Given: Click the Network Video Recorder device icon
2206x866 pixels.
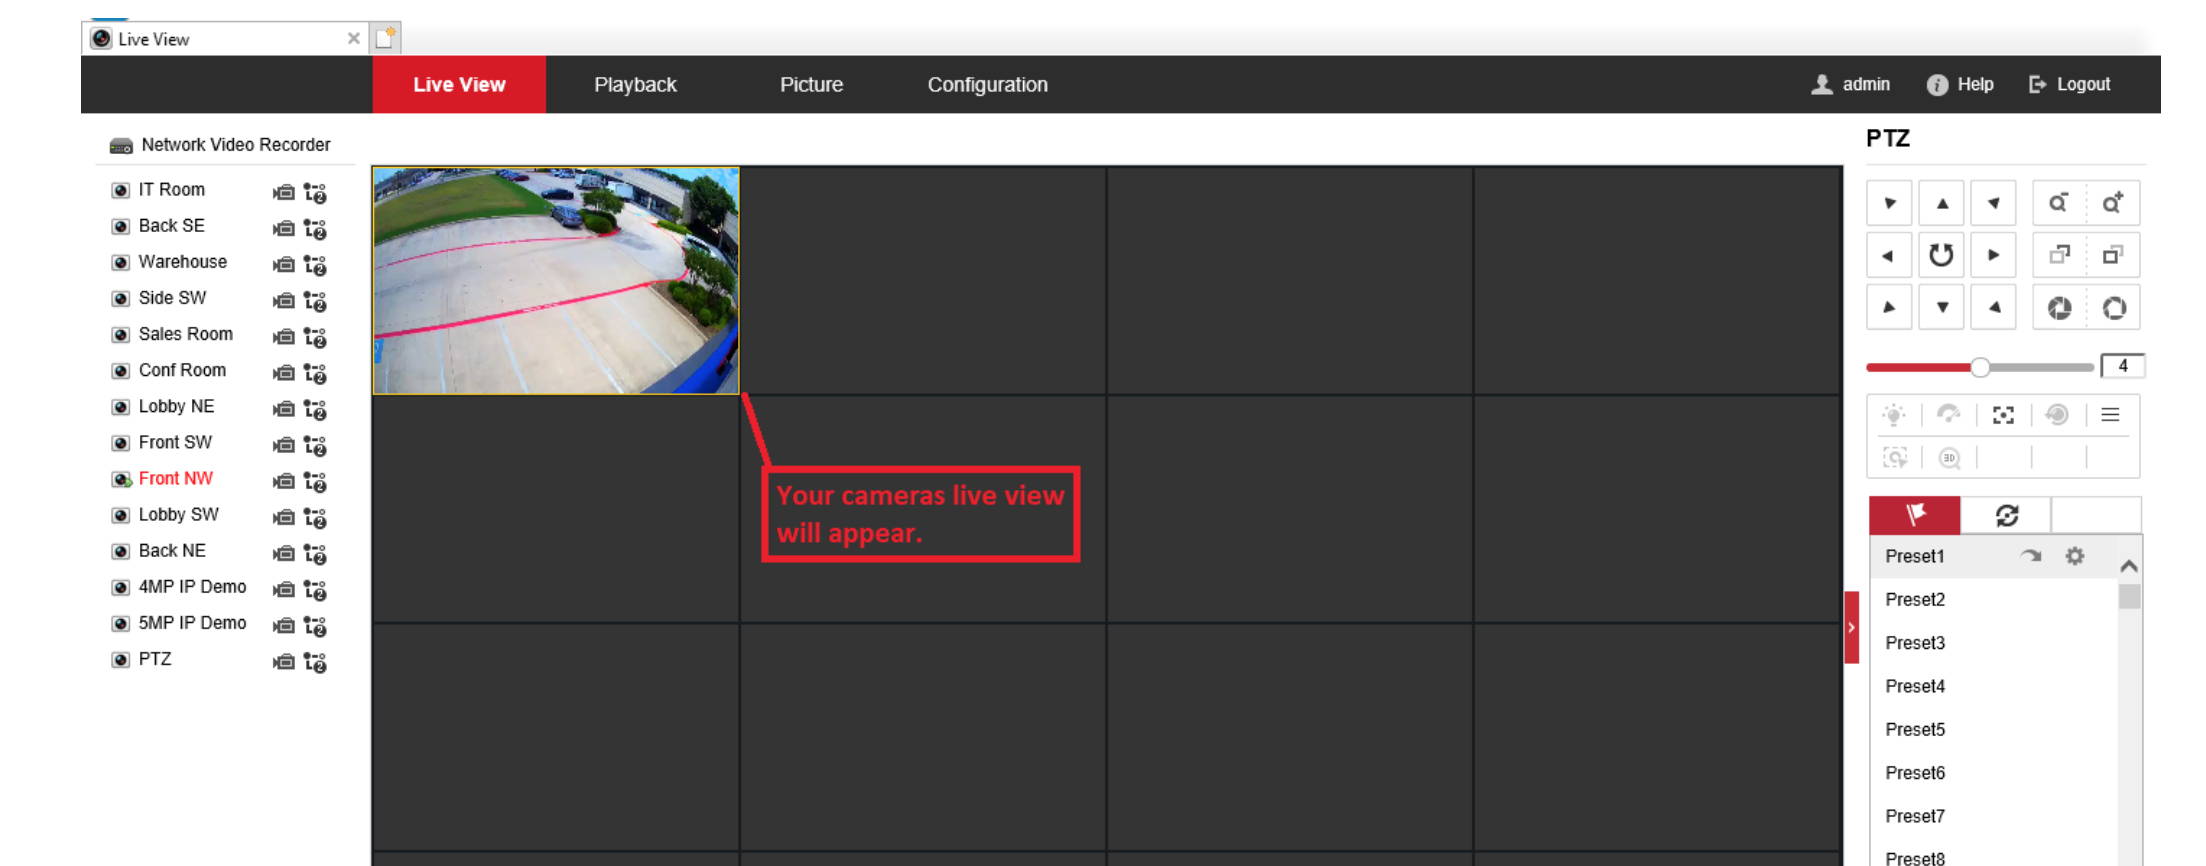Looking at the screenshot, I should pyautogui.click(x=121, y=146).
